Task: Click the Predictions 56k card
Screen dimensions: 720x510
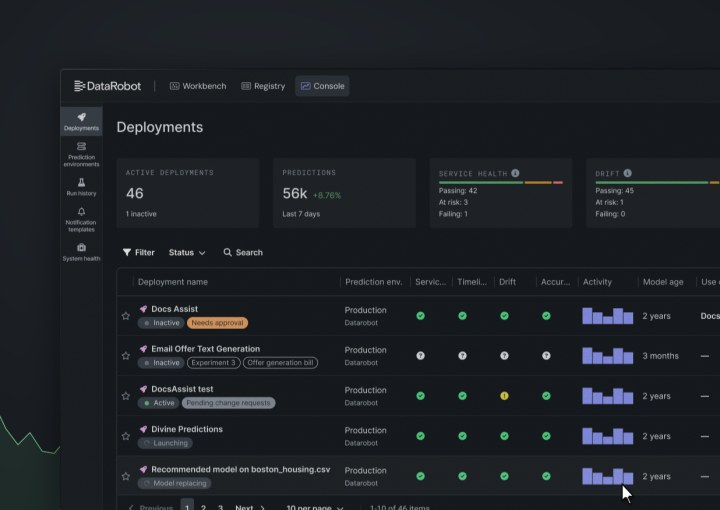Action: tap(344, 193)
